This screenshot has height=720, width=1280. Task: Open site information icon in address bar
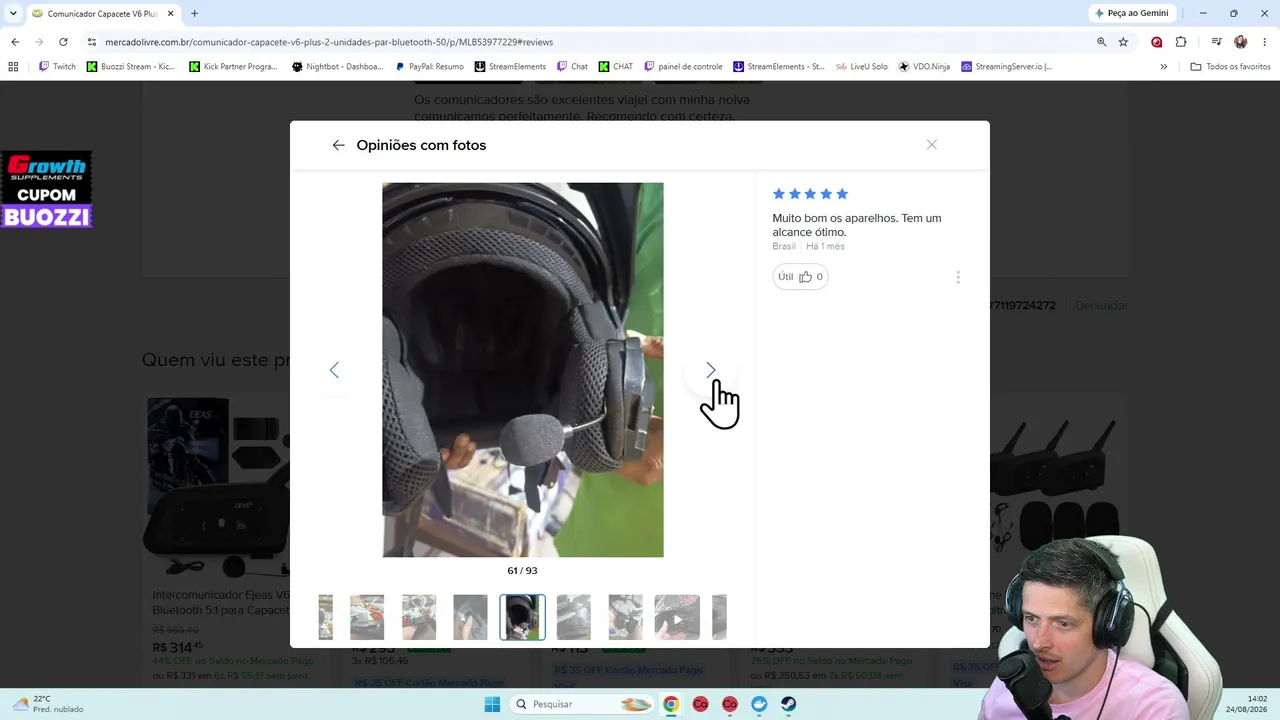92,42
